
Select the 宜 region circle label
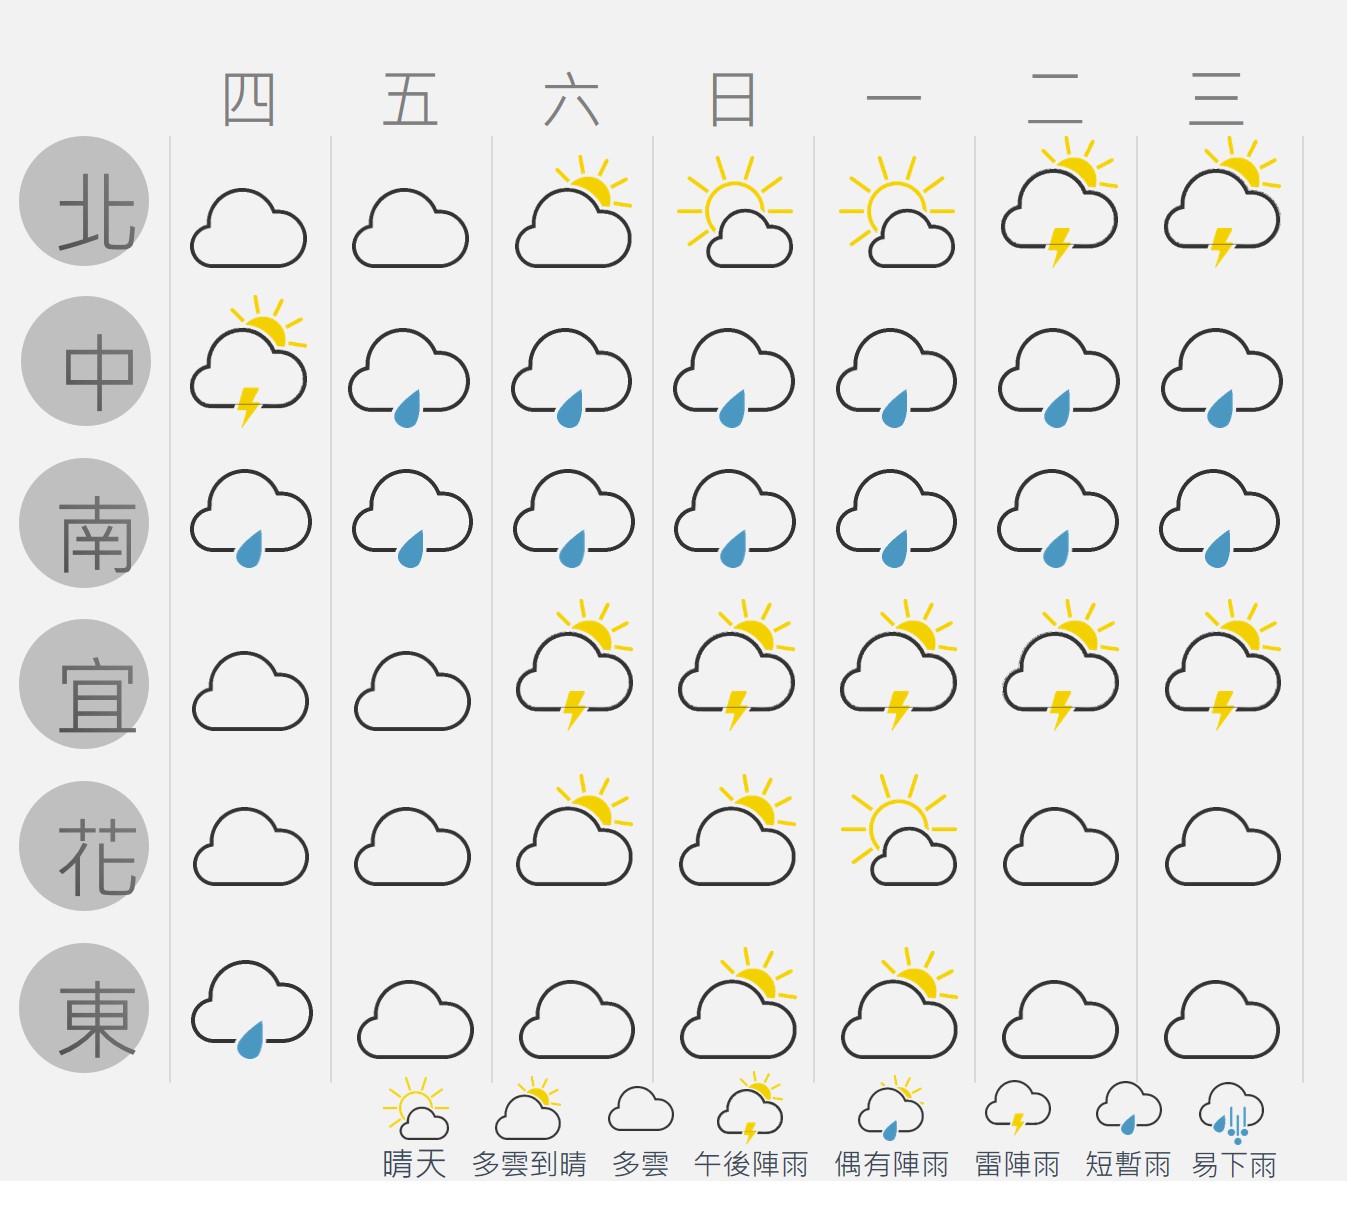[x=84, y=684]
